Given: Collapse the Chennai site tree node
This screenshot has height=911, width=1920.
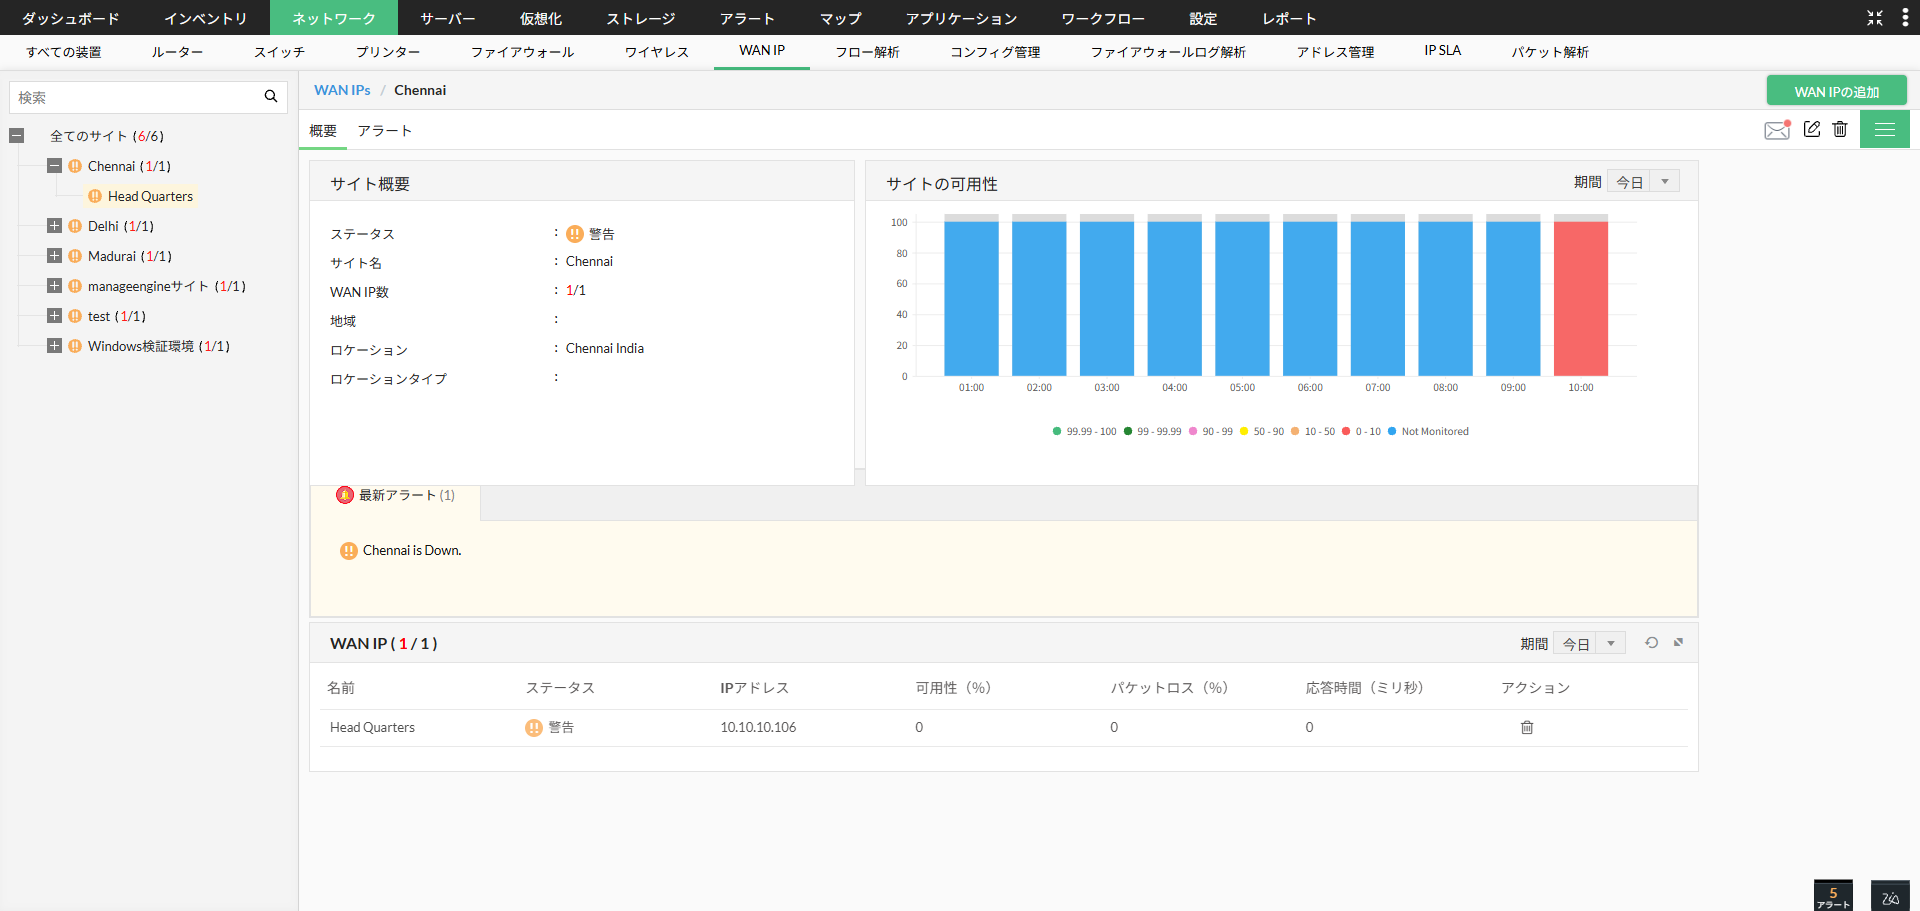Looking at the screenshot, I should click(55, 166).
